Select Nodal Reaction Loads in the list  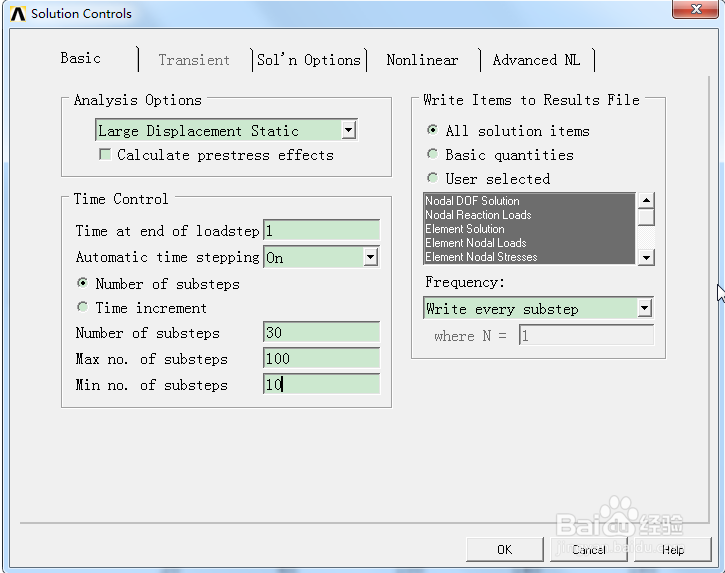click(529, 215)
